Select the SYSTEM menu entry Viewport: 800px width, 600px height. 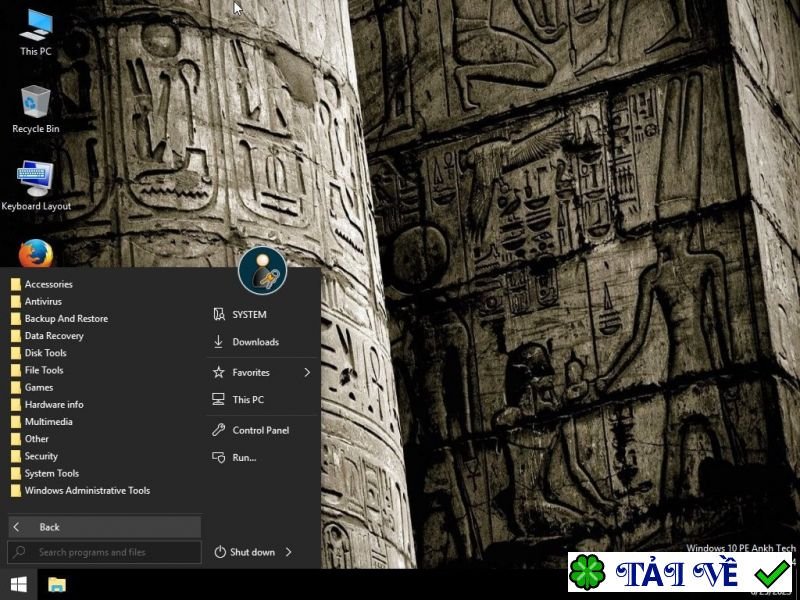[x=262, y=314]
